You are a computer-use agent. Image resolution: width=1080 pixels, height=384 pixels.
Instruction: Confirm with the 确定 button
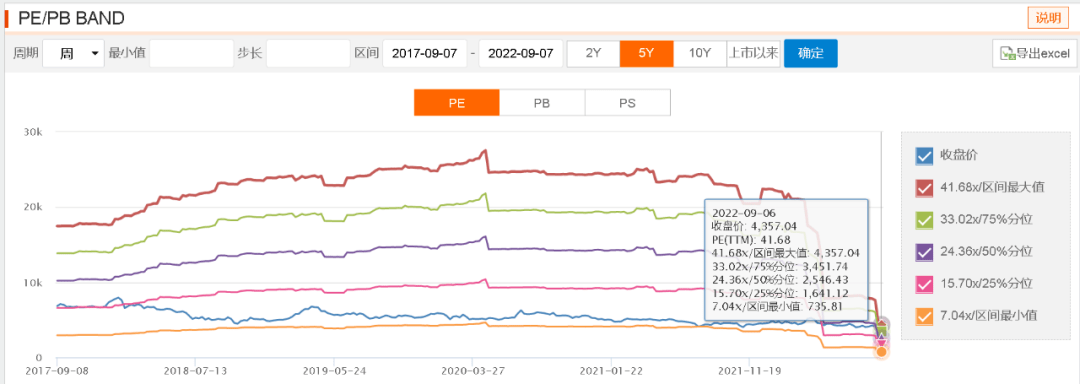811,53
